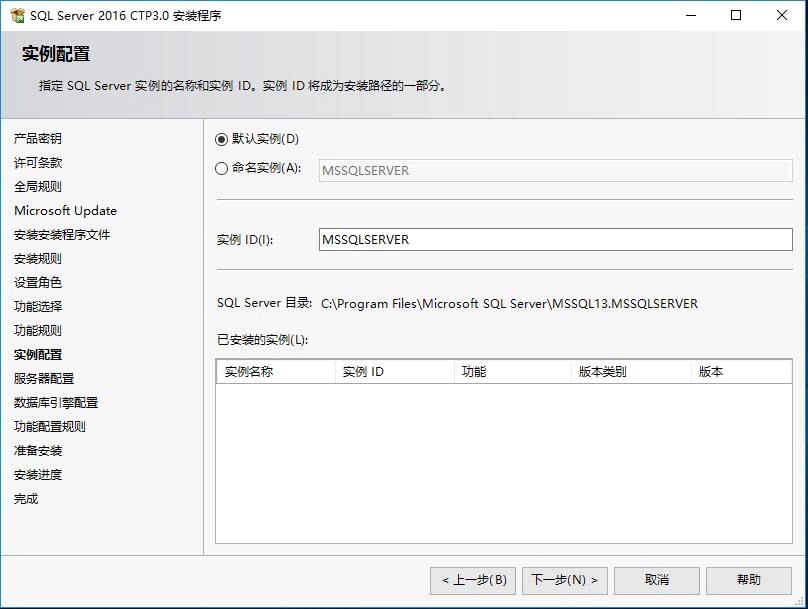Screen dimensions: 808x609
Task: Click the 取消 button
Action: (x=657, y=580)
